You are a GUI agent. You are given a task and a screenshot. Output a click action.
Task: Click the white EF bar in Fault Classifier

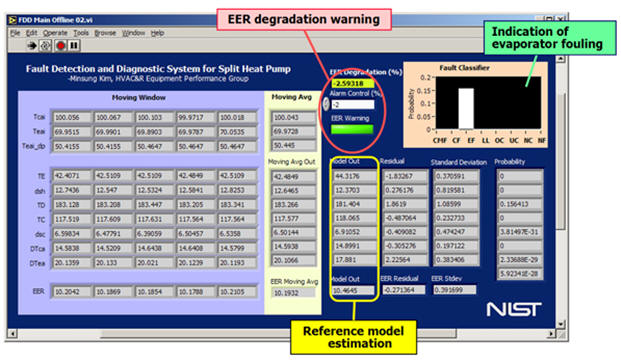466,109
